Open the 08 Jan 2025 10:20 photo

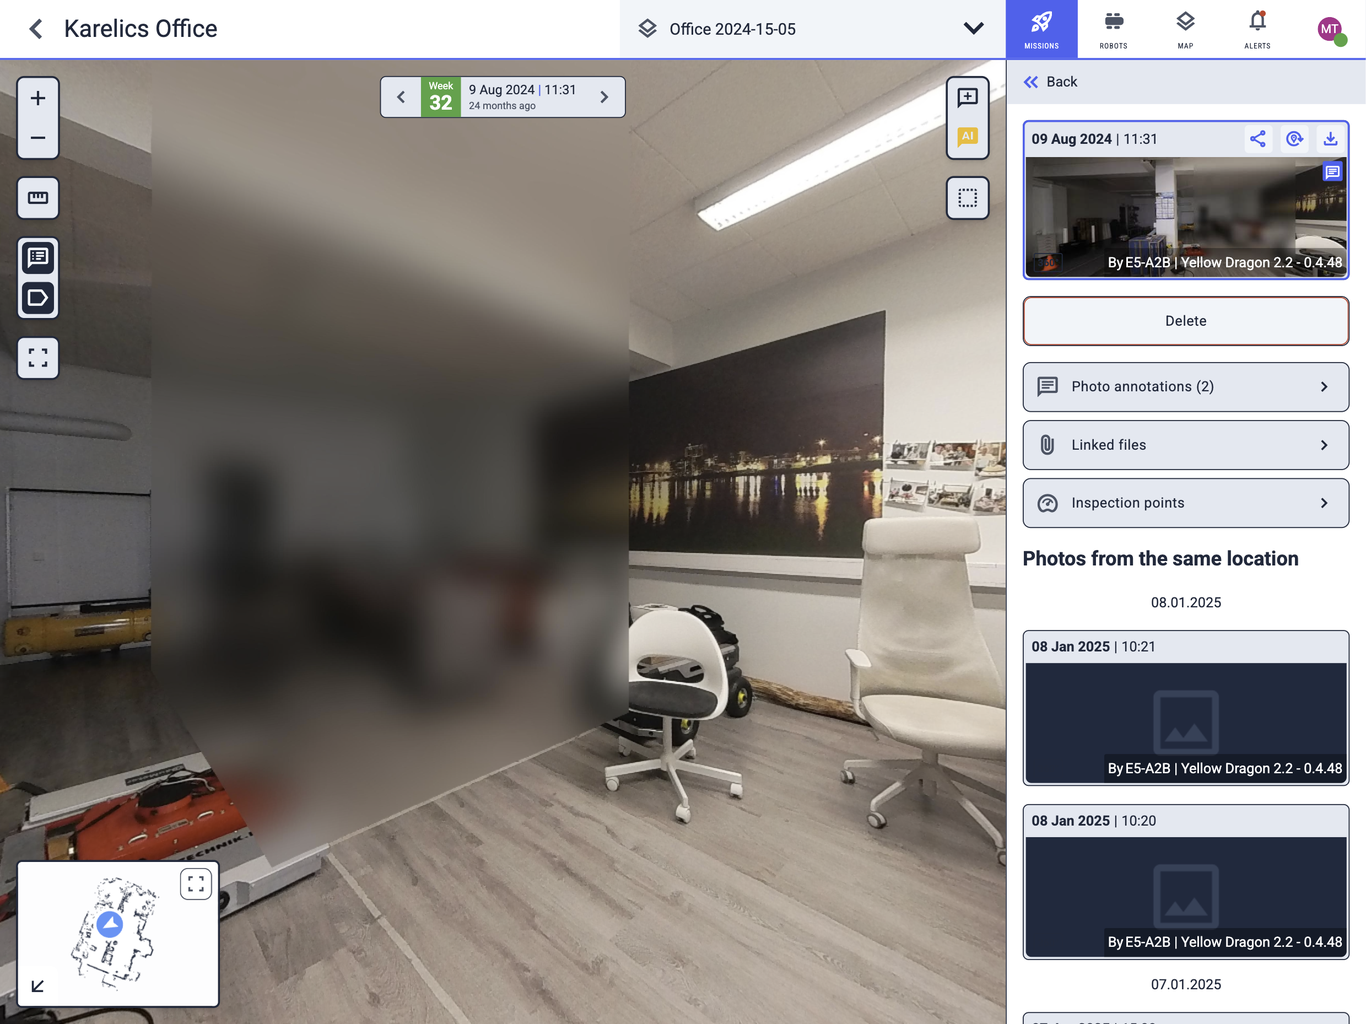click(x=1186, y=882)
